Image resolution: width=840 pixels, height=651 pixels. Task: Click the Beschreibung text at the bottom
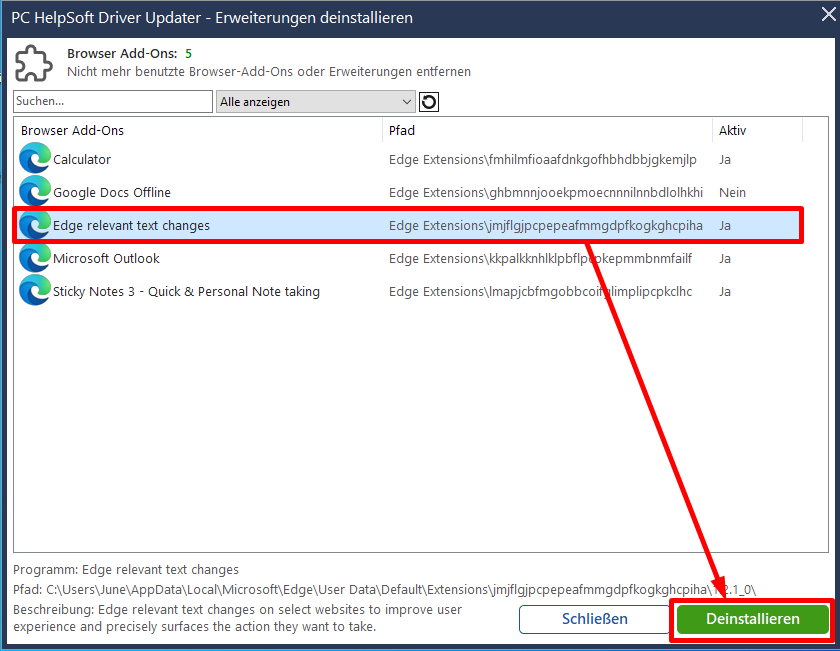pyautogui.click(x=237, y=618)
